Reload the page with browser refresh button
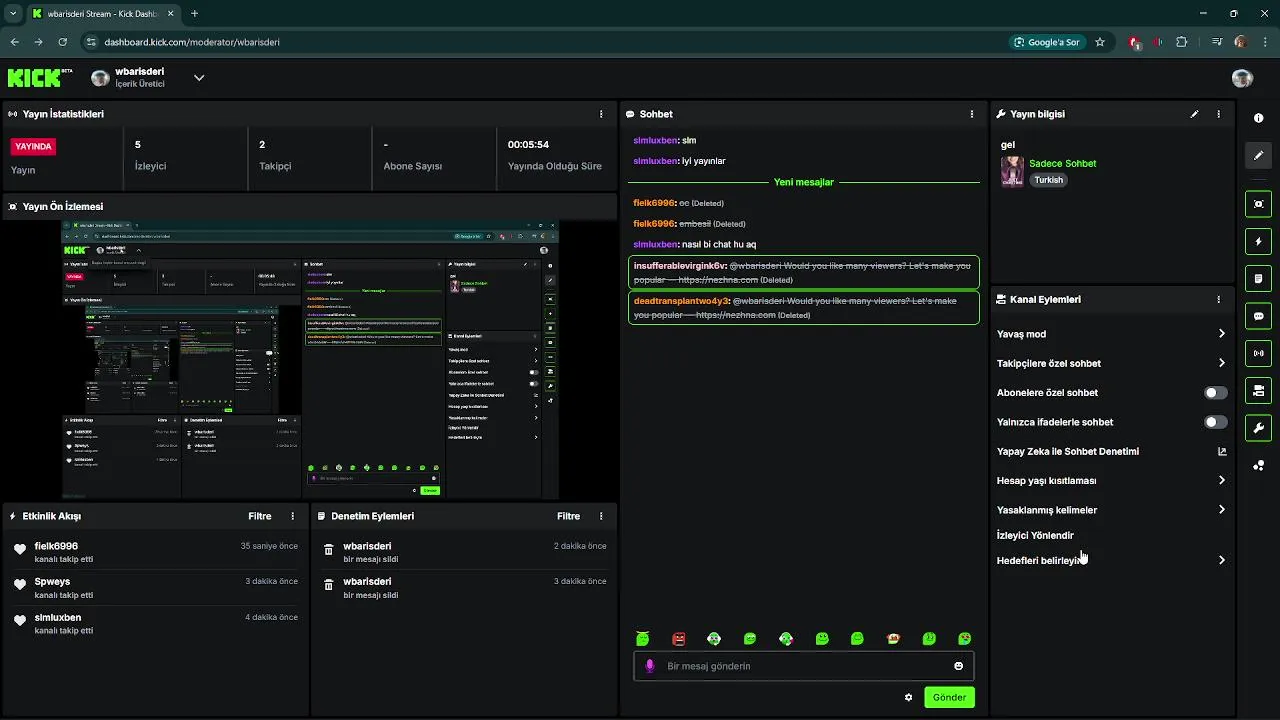This screenshot has height=720, width=1280. [x=62, y=42]
